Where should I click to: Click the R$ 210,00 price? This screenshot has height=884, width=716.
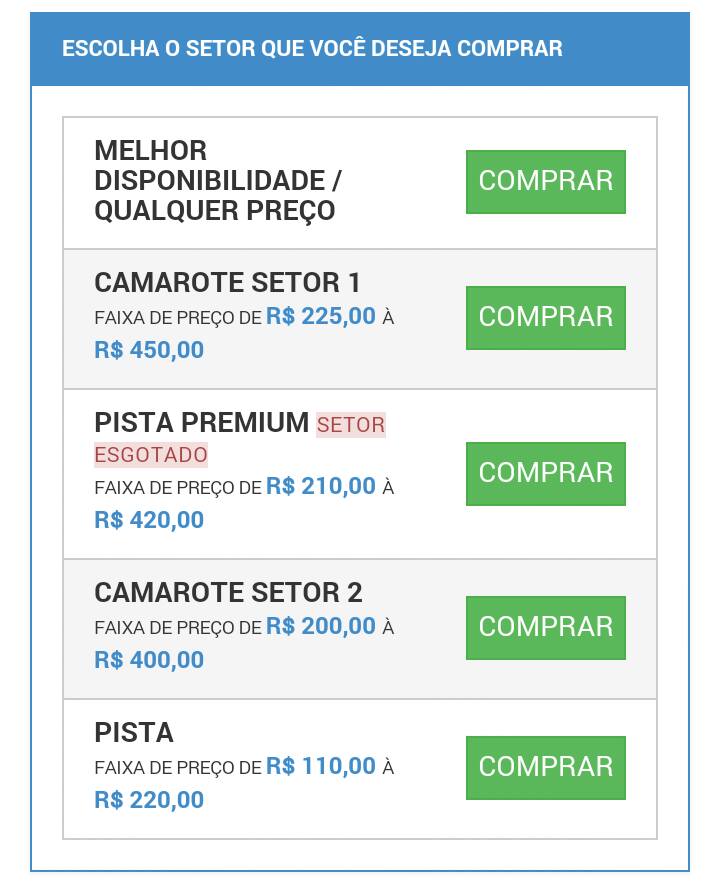pos(321,486)
